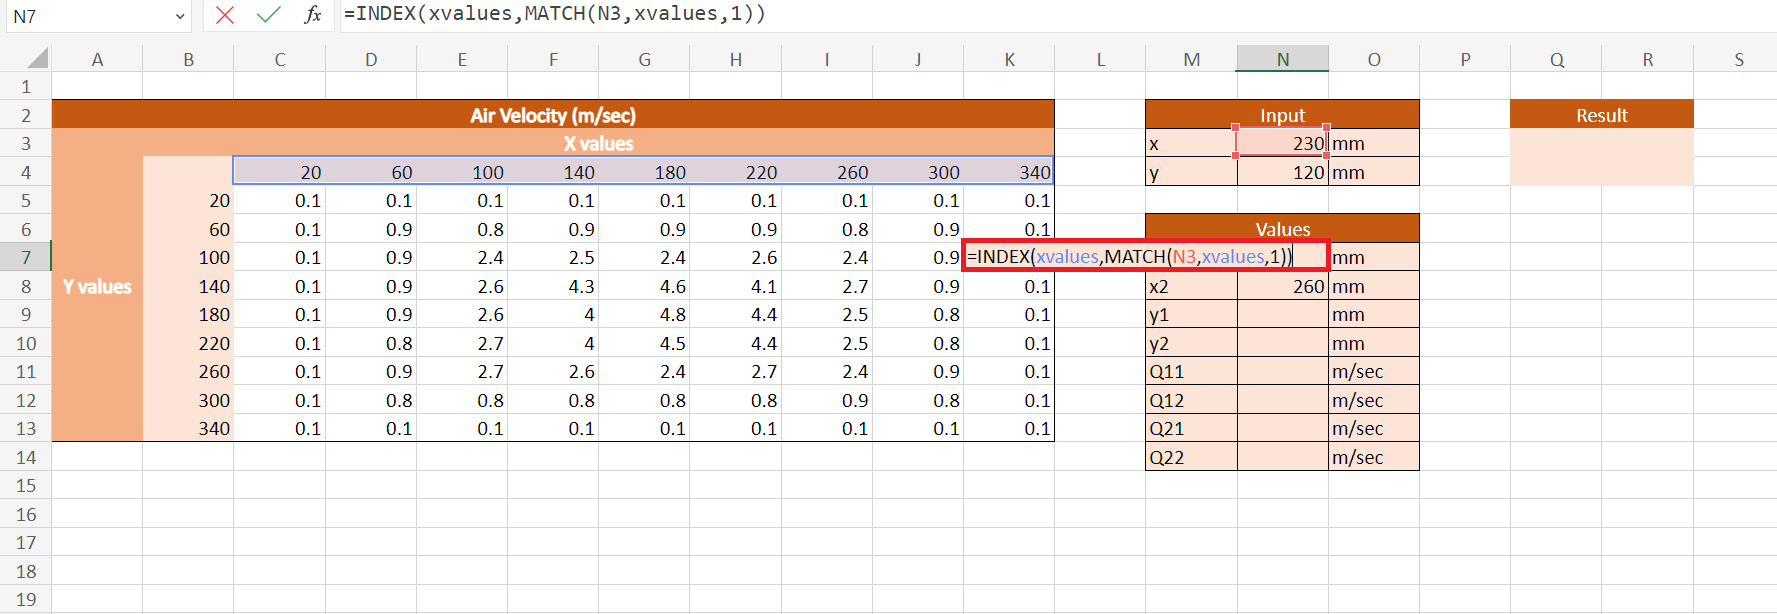Click the Air Velocity (m/sec) title cell
The image size is (1777, 614).
coord(553,115)
